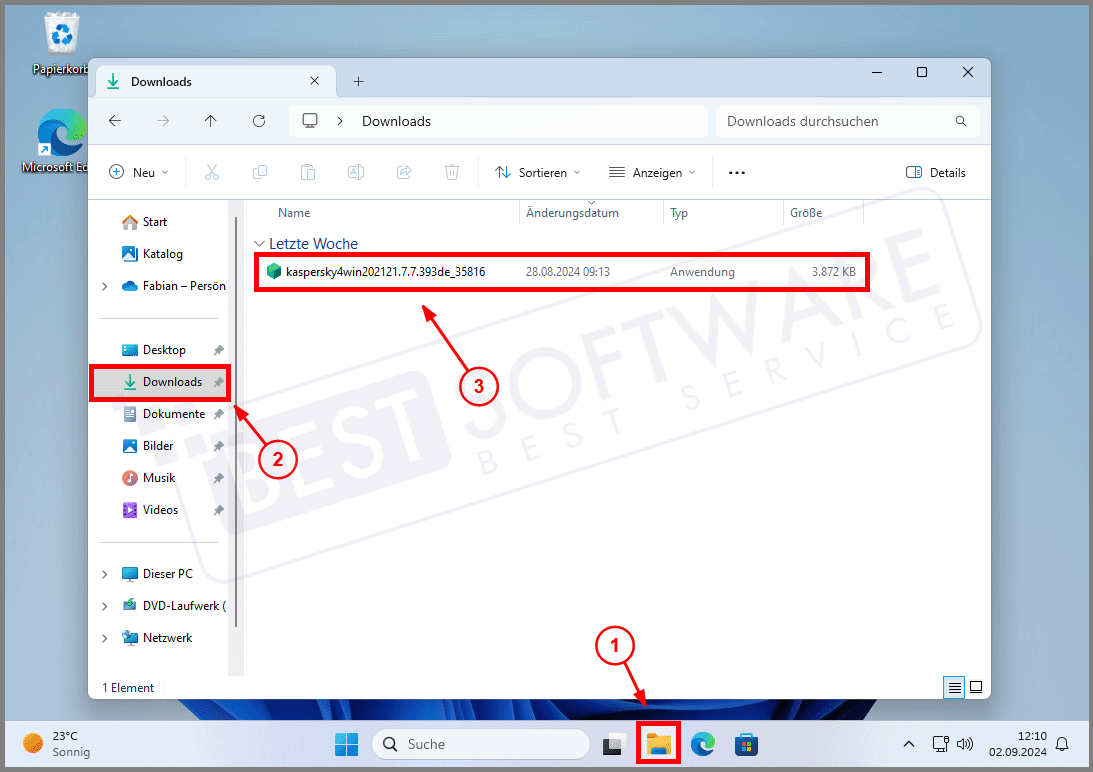Click the Copy icon
Screen dimensions: 1093x772
tap(260, 172)
